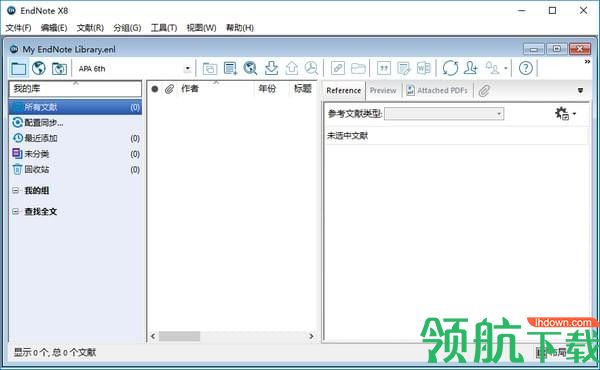Screen dimensions: 600x370
Task: Click horizontal scrollbar thumb in reference list
Action: 179,336
